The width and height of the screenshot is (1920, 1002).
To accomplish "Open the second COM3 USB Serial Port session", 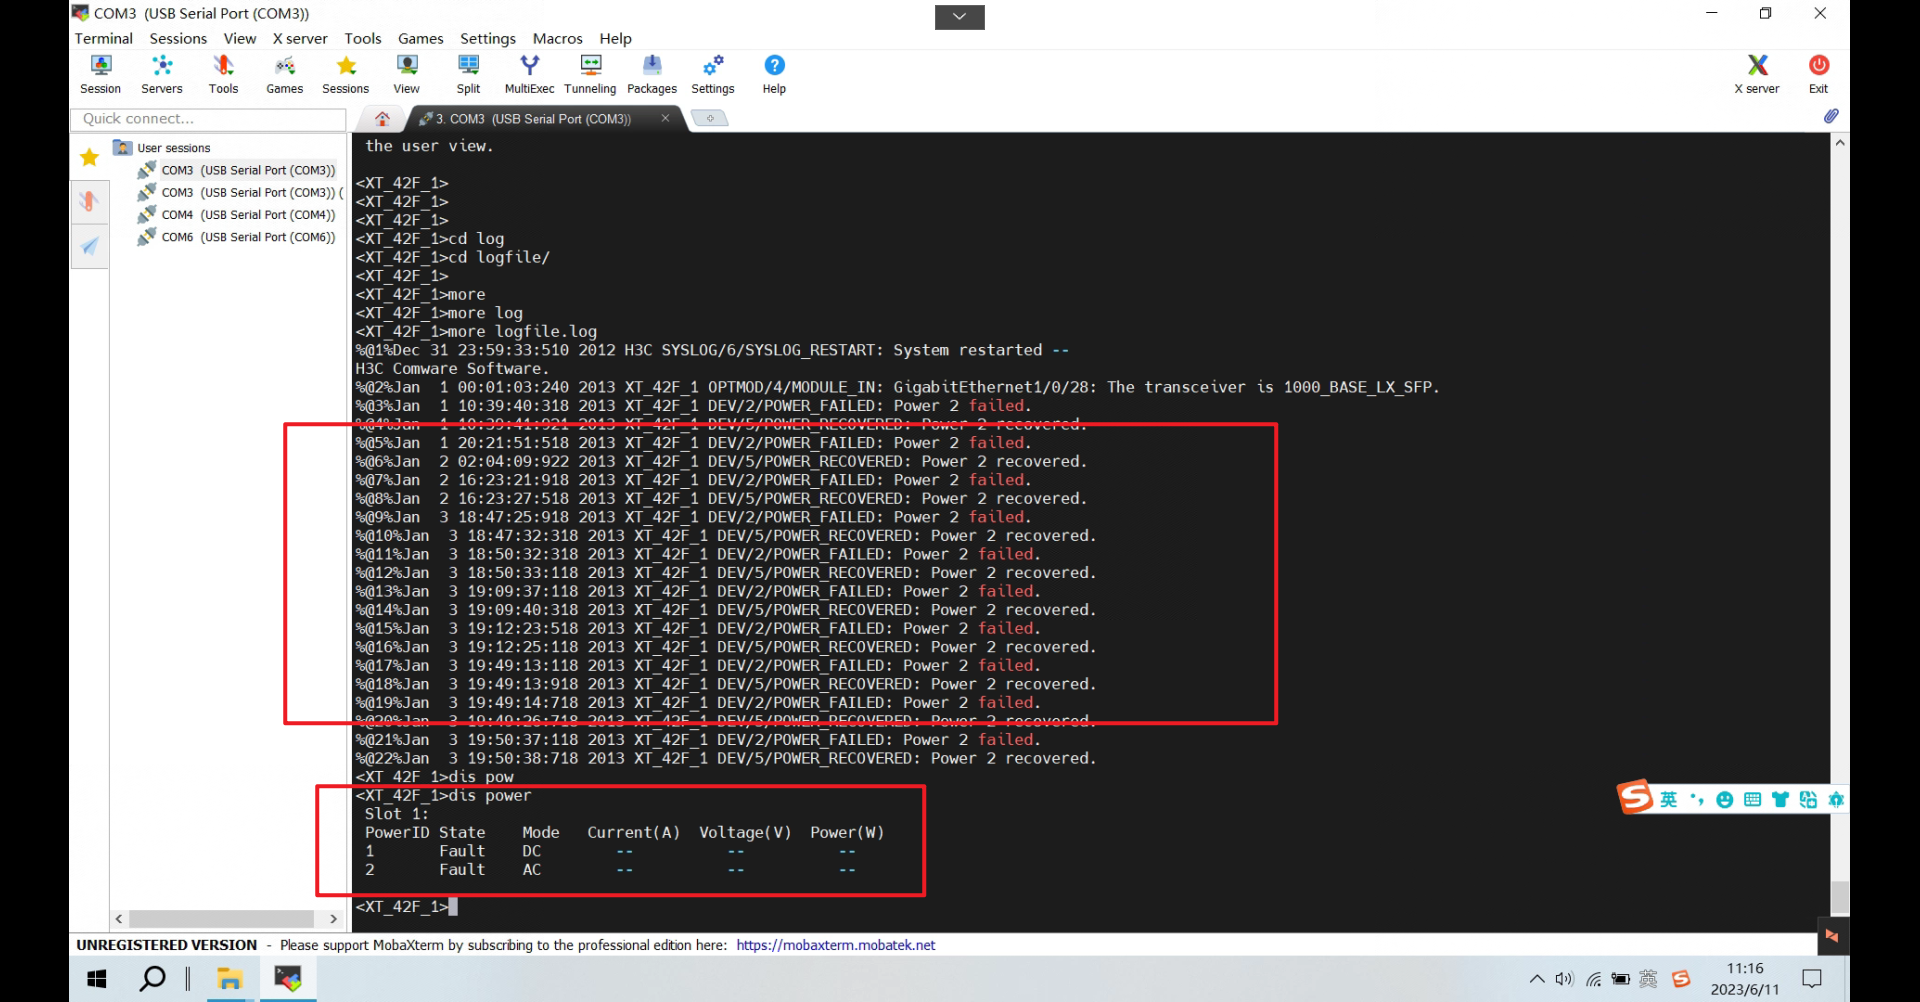I will (240, 192).
